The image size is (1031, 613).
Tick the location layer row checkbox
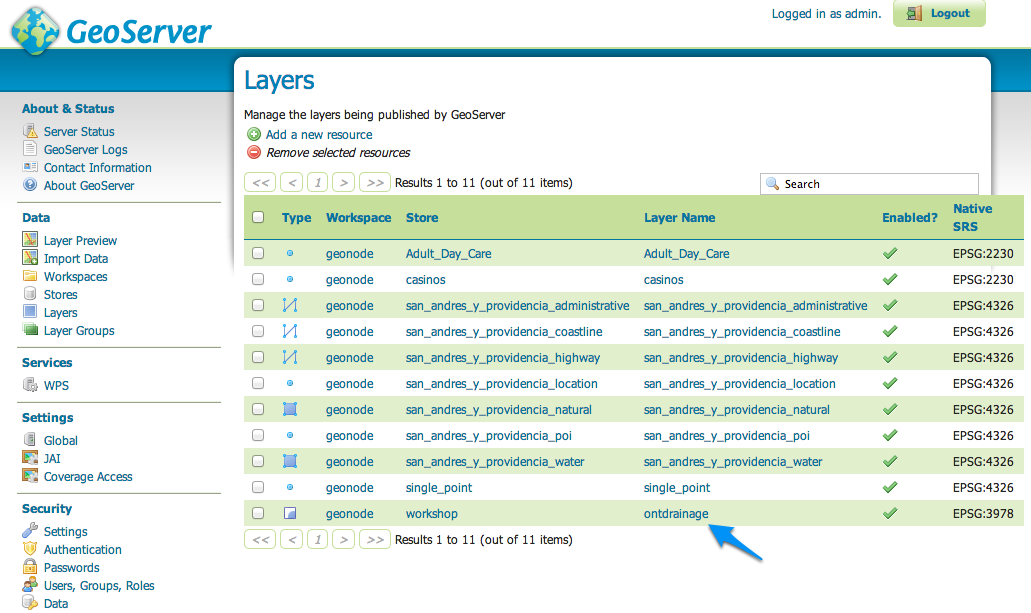point(258,383)
